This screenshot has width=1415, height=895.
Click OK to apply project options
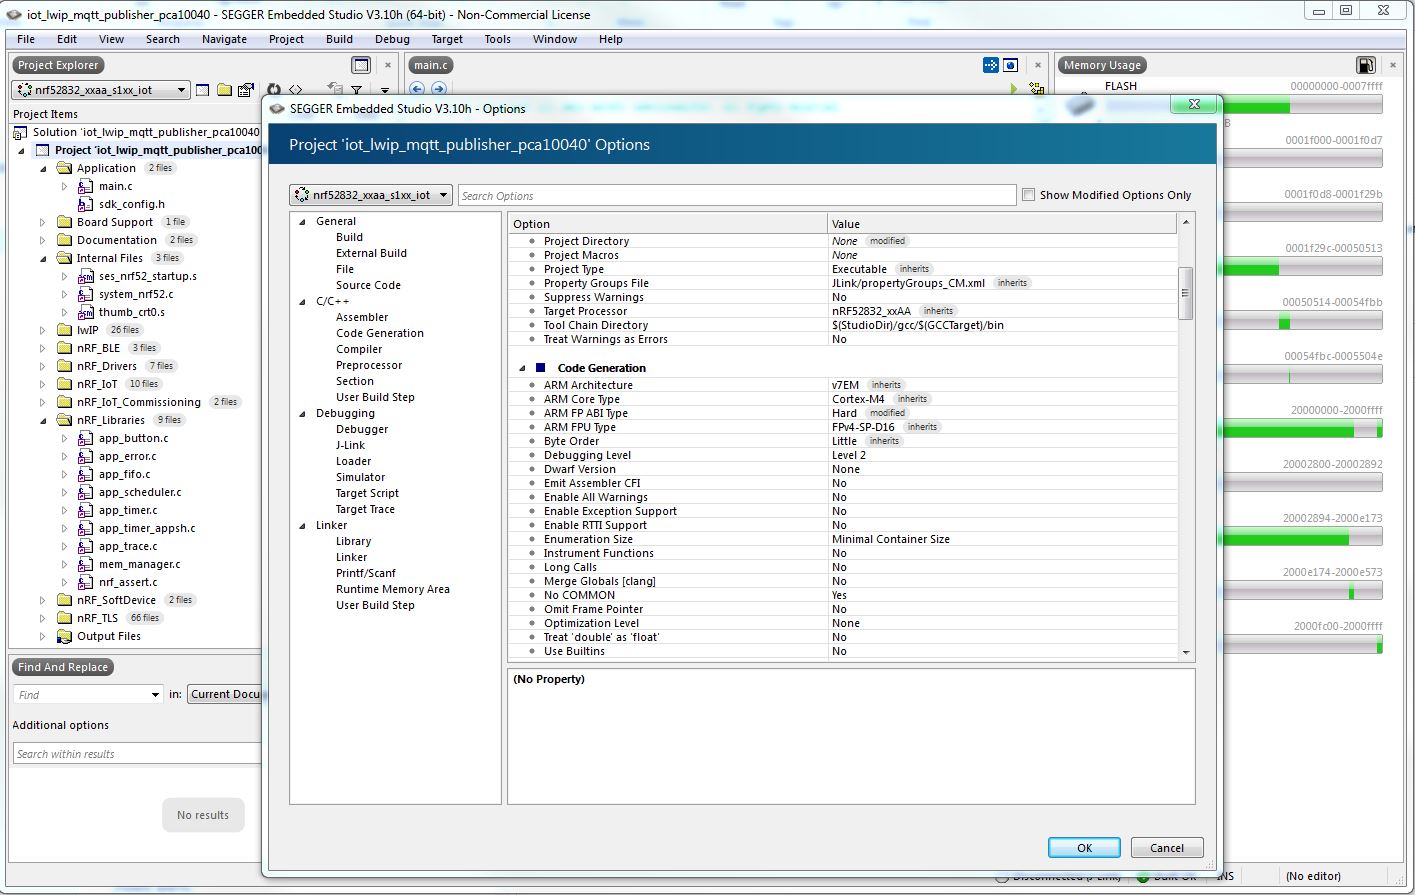[x=1084, y=848]
